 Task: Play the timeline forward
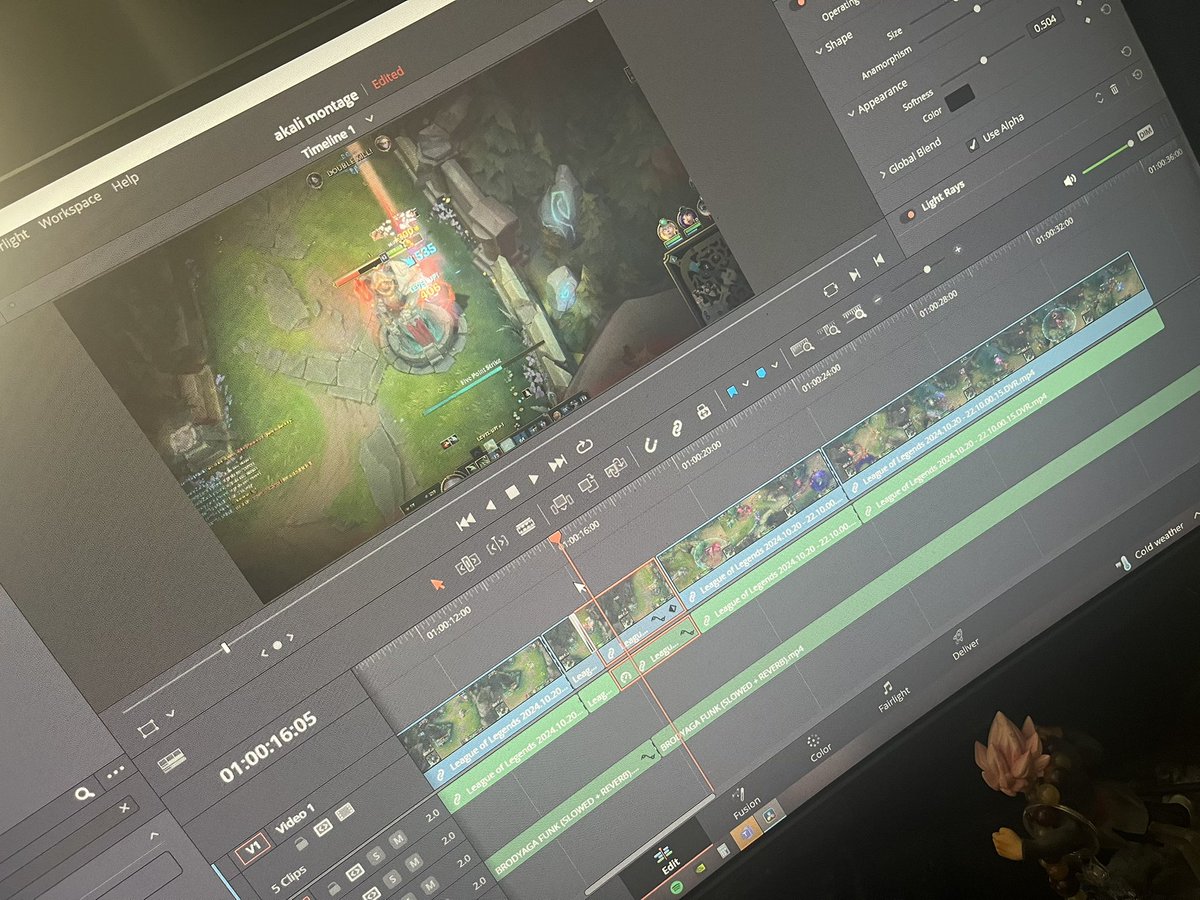point(534,478)
